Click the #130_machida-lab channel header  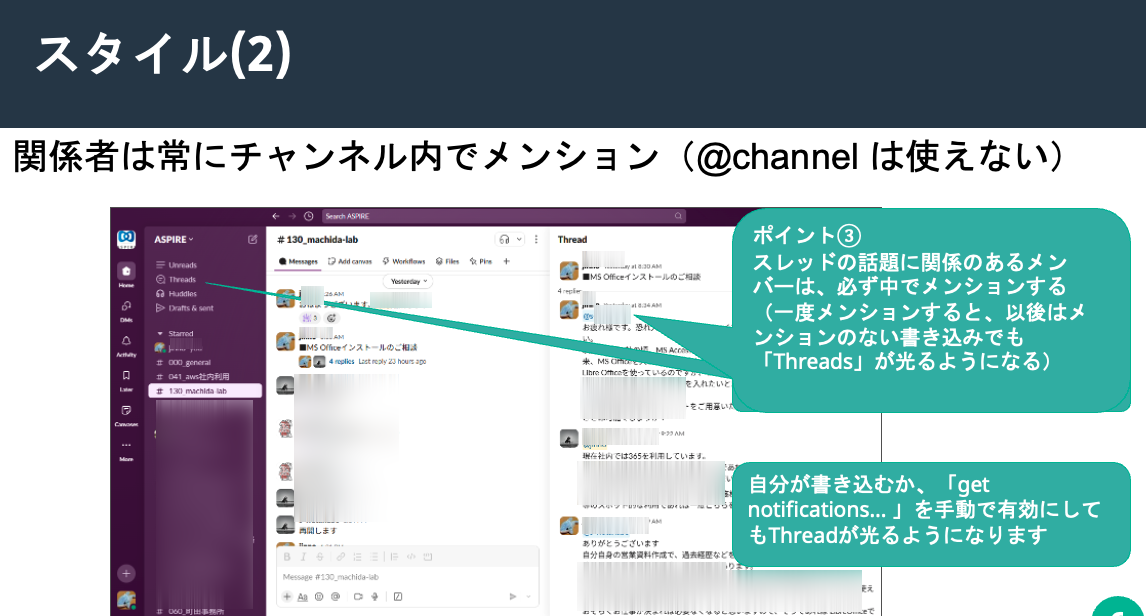(x=317, y=240)
